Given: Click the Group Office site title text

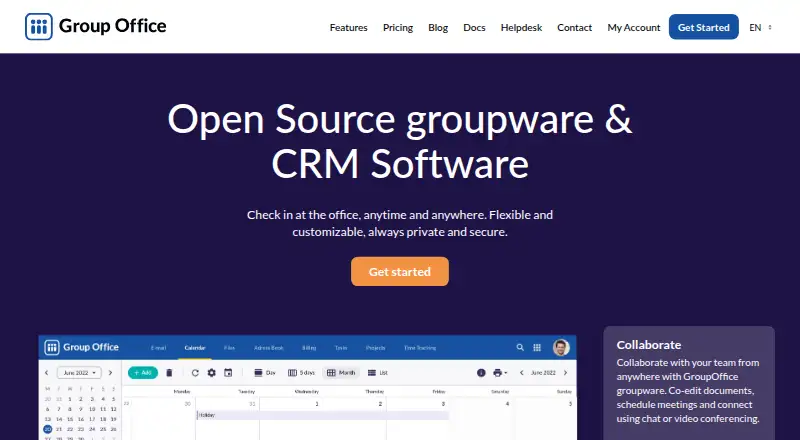Looking at the screenshot, I should click(x=112, y=26).
